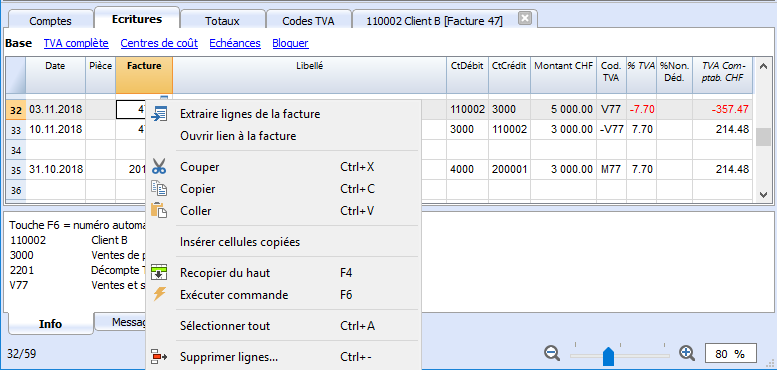The image size is (777, 370).
Task: Click the 200001 credit account cell
Action: tap(509, 170)
